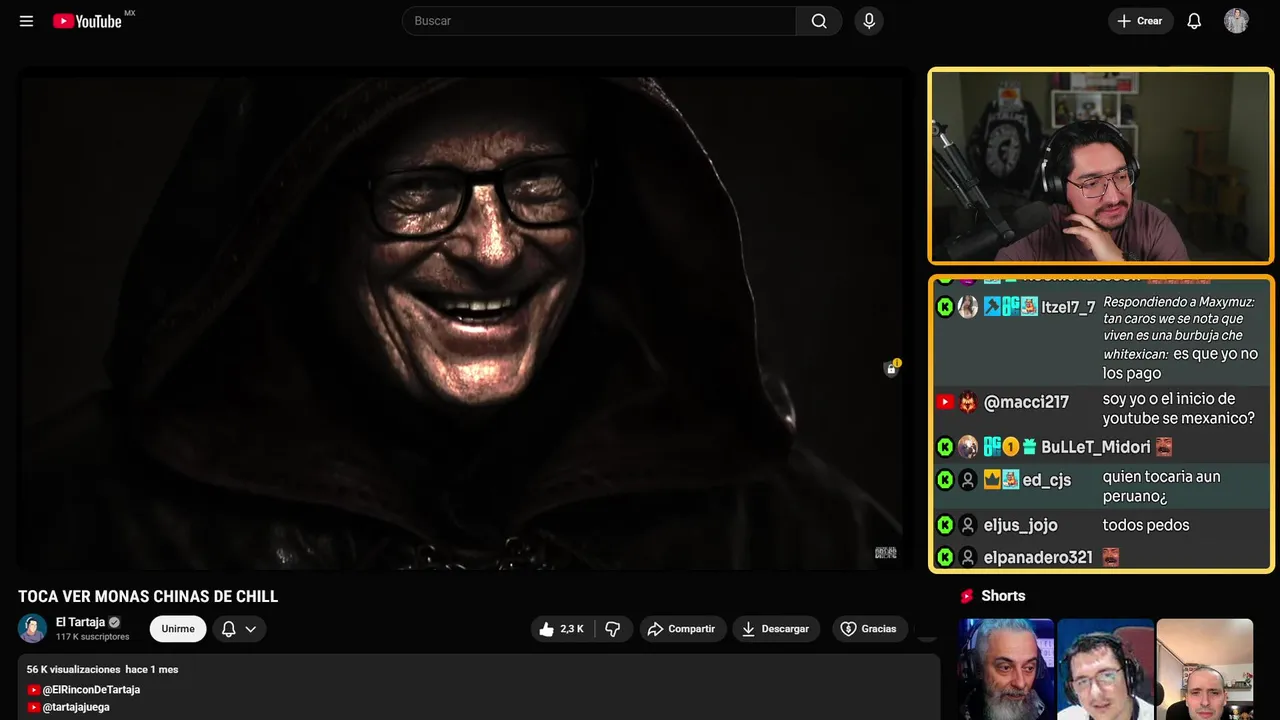The width and height of the screenshot is (1280, 720).
Task: Click Kick badge beside Itzel7_7
Action: point(945,307)
